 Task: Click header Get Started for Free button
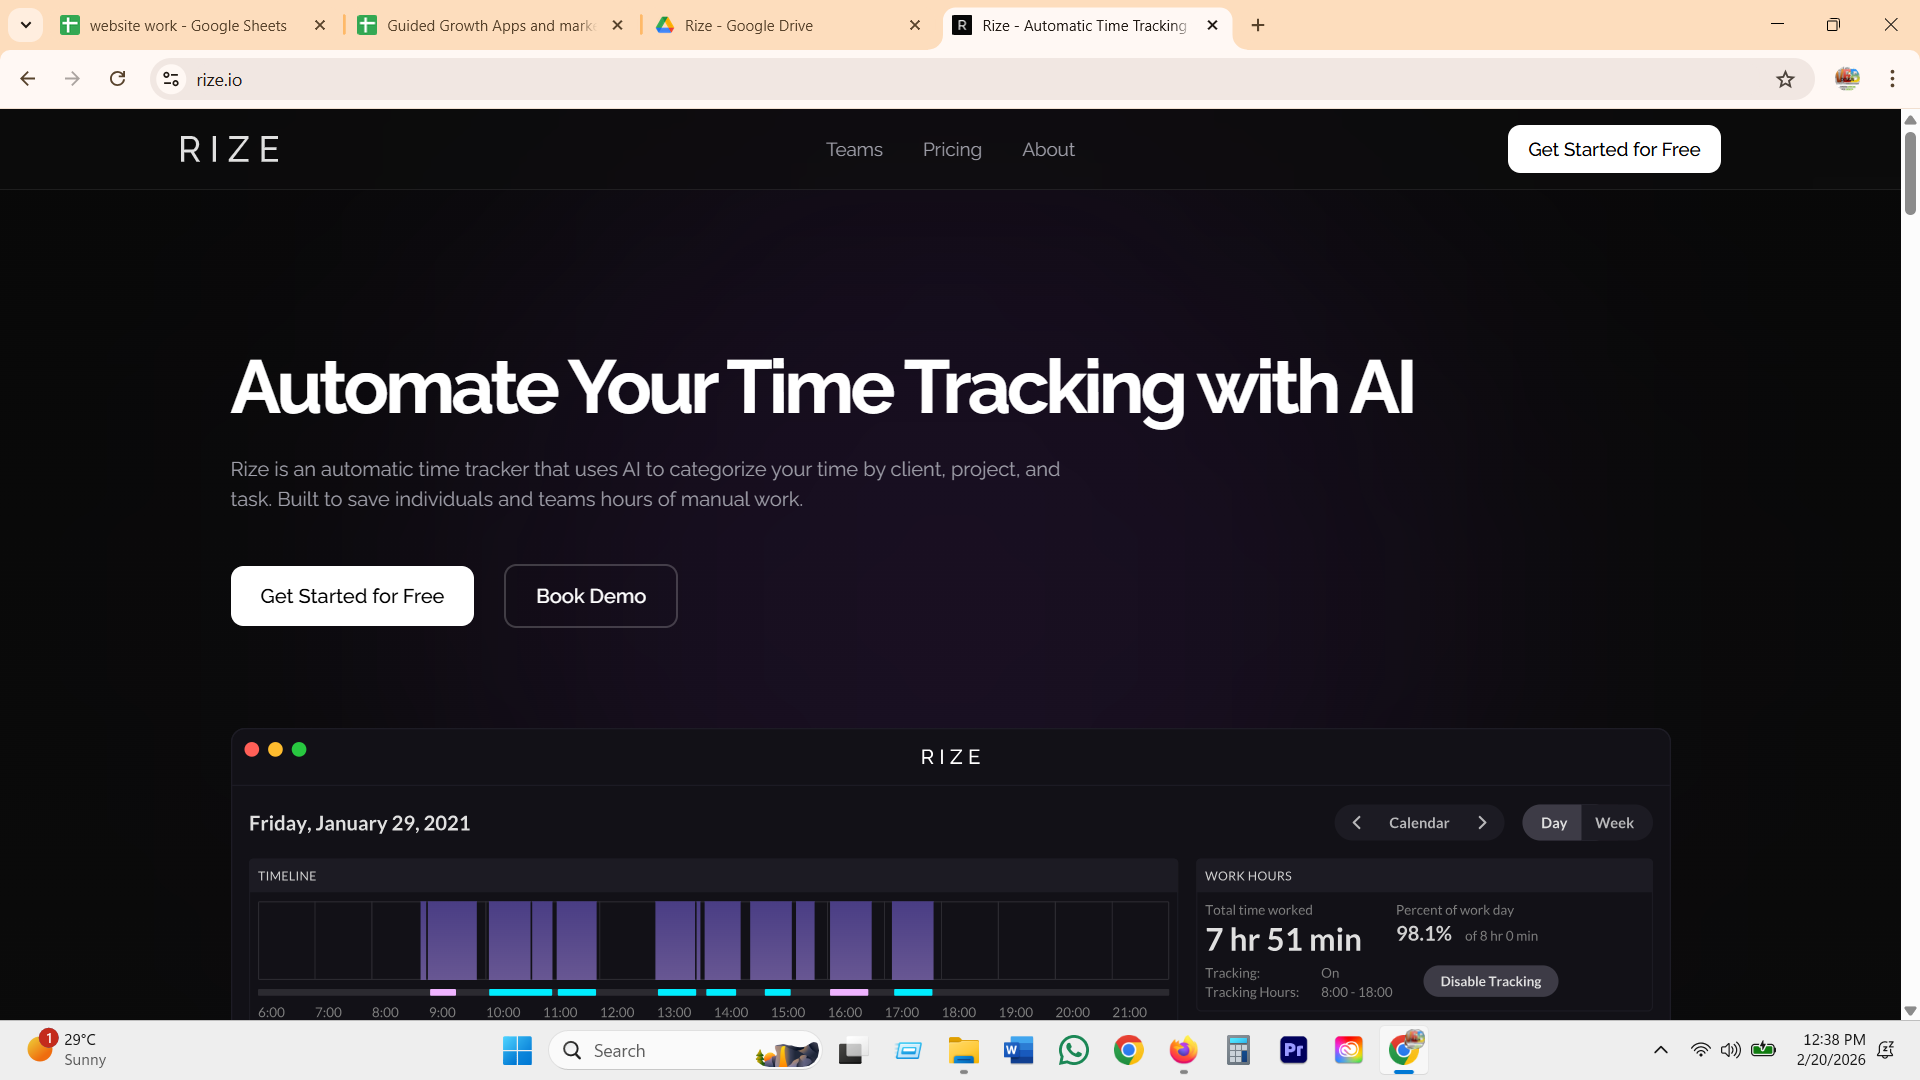1614,149
